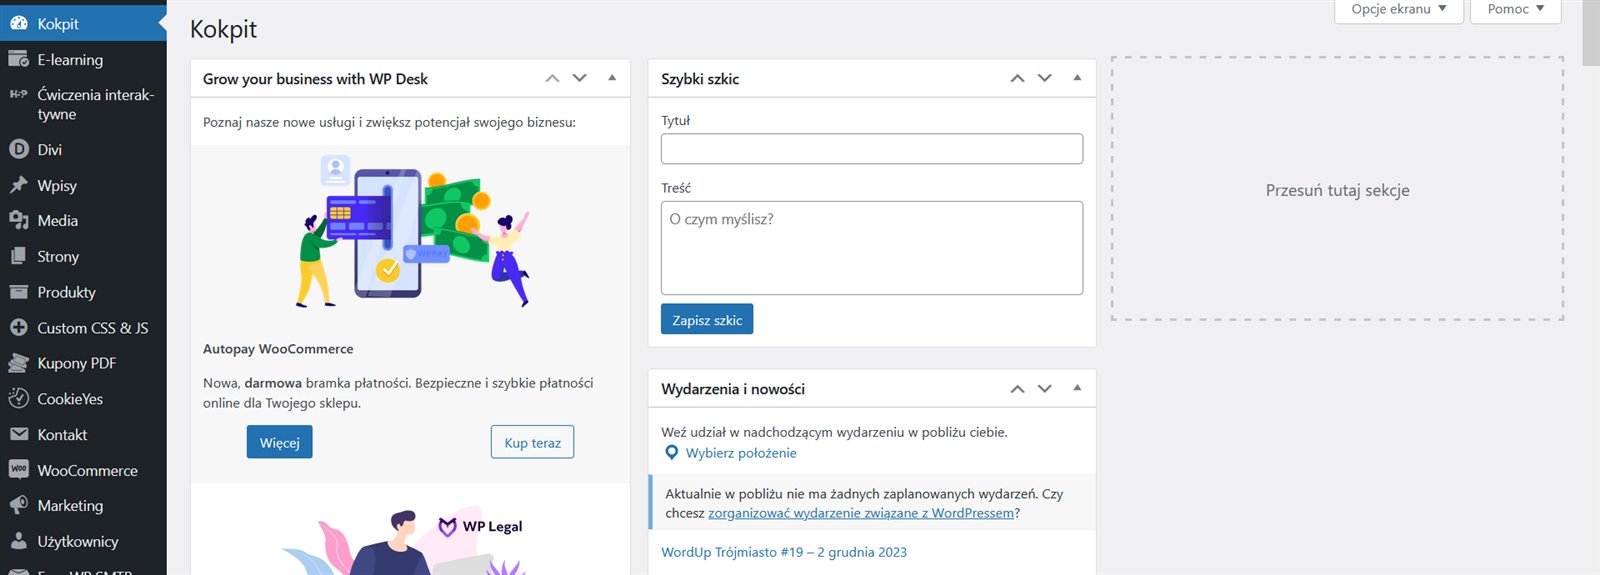Click the Media library icon
The image size is (1600, 575).
18,221
